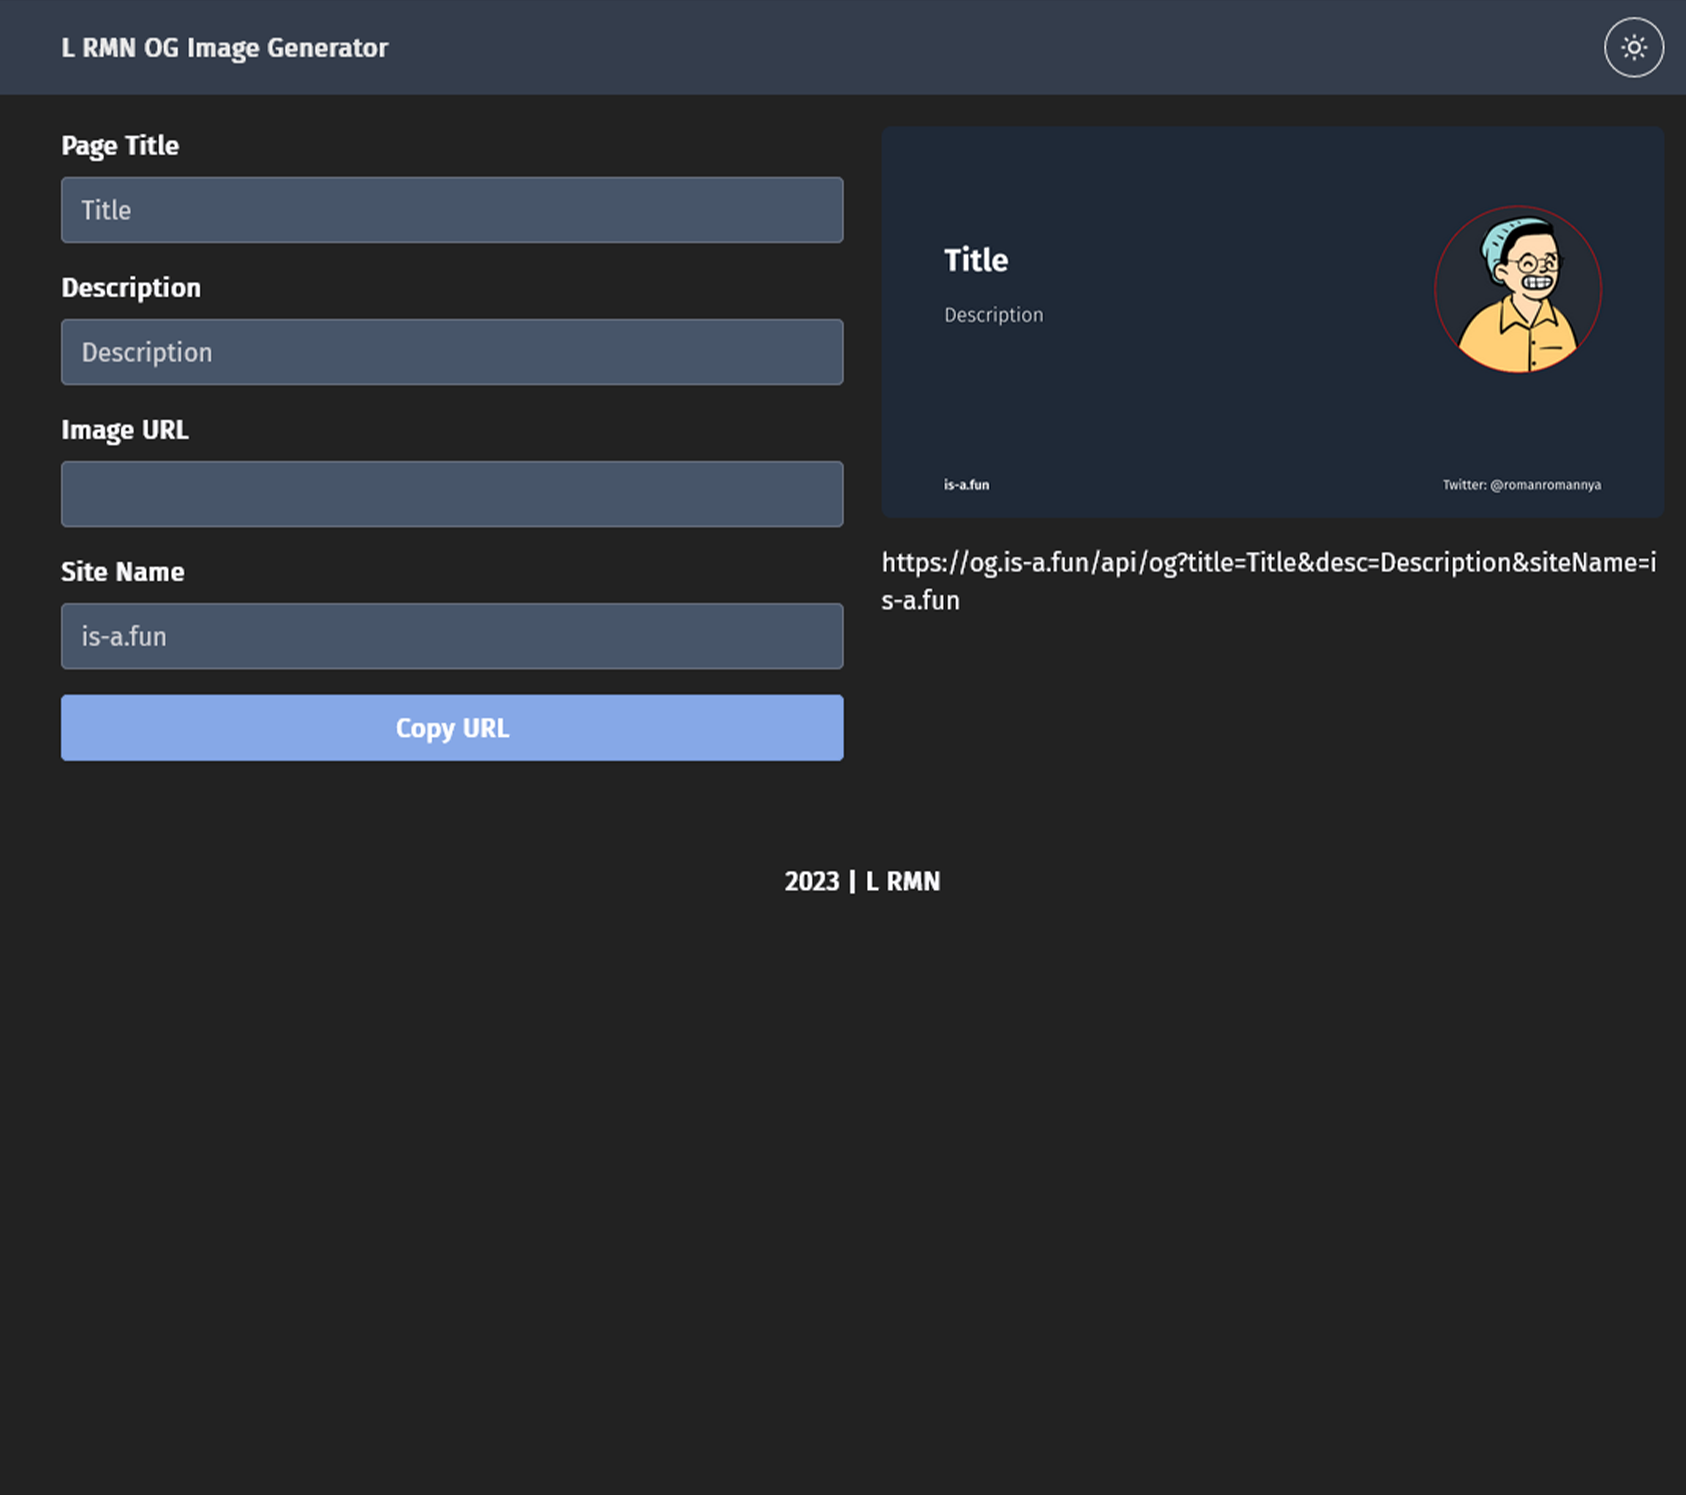
Task: Open the L RMN OG Image Generator header title
Action: (x=225, y=48)
